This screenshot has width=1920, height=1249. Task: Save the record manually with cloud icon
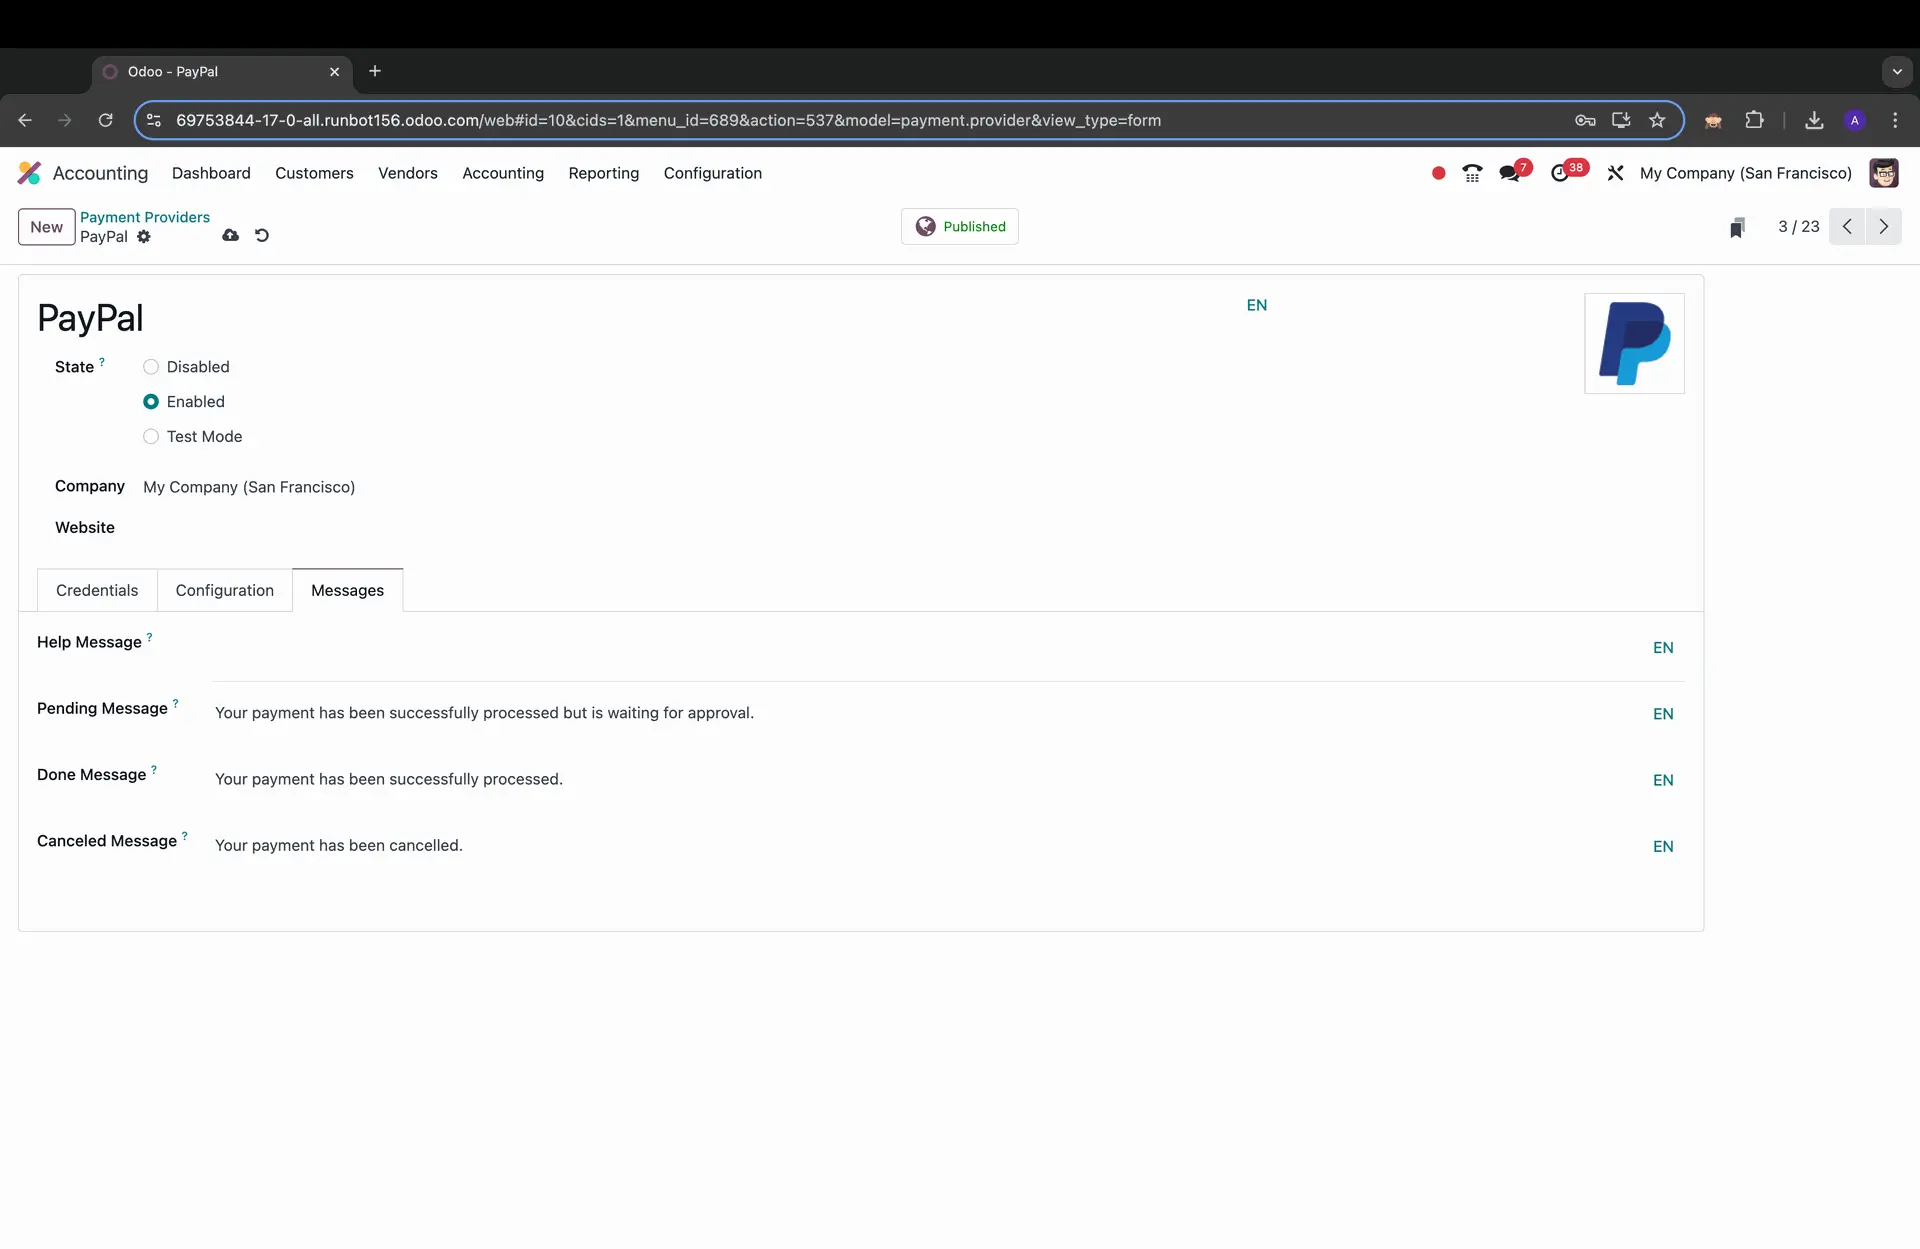pos(230,235)
